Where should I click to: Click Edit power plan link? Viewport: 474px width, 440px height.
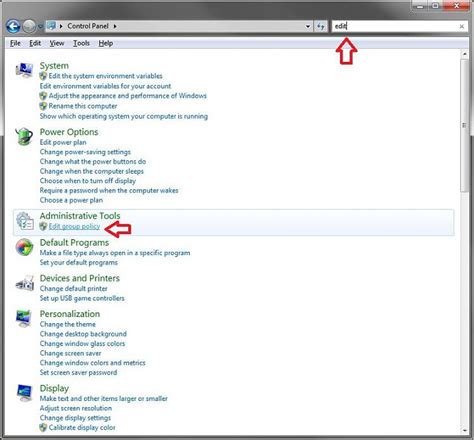63,142
